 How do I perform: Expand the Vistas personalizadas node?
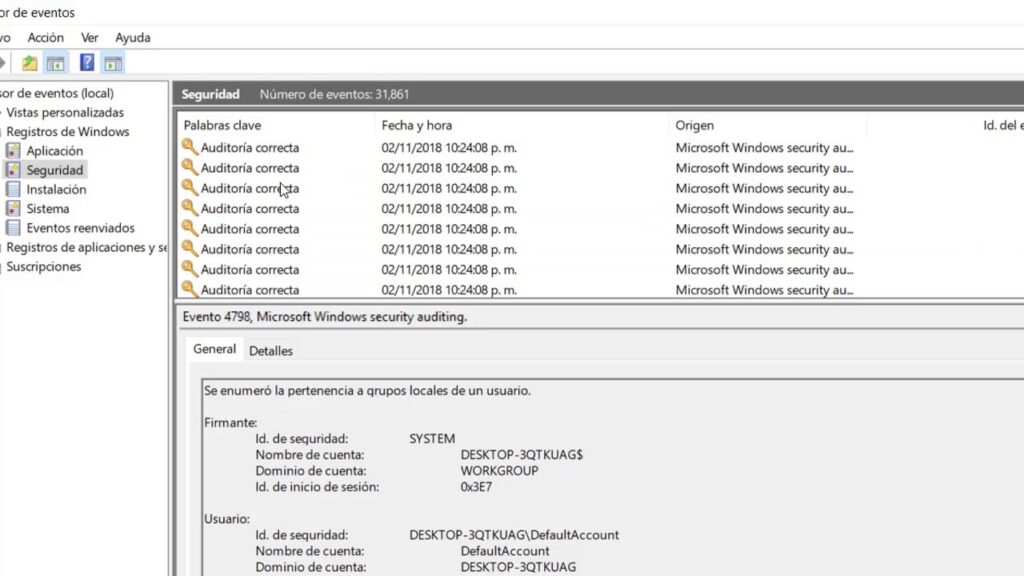coord(1,112)
